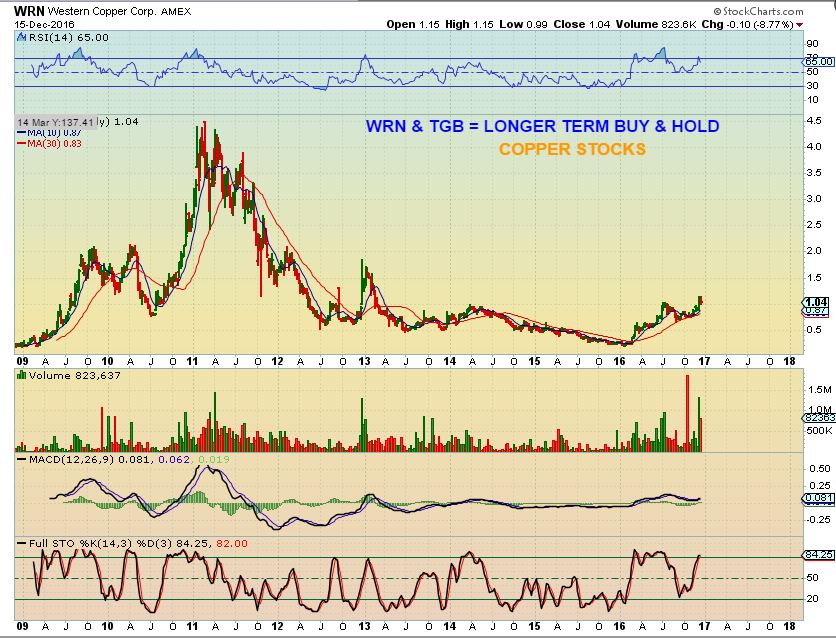Click year 16 on the bottom stochastic time axis

[619, 626]
